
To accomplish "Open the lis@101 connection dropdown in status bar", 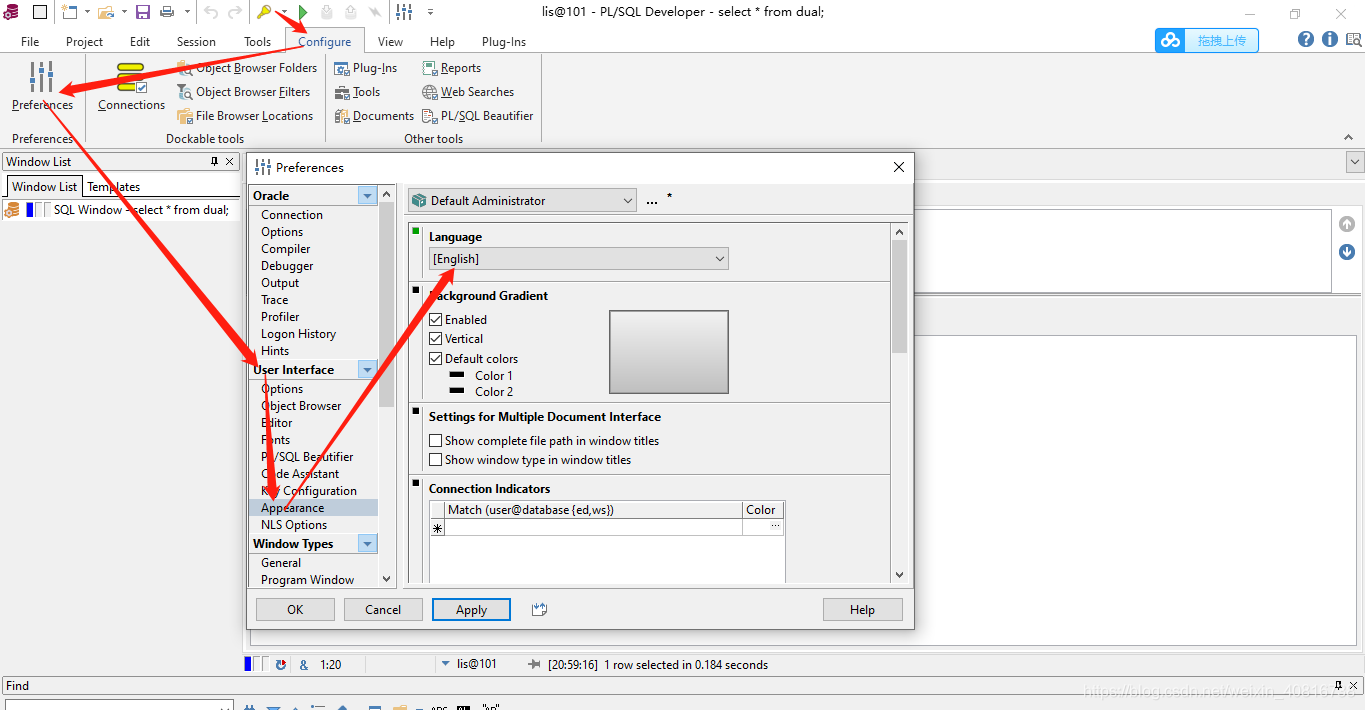I will coord(445,664).
